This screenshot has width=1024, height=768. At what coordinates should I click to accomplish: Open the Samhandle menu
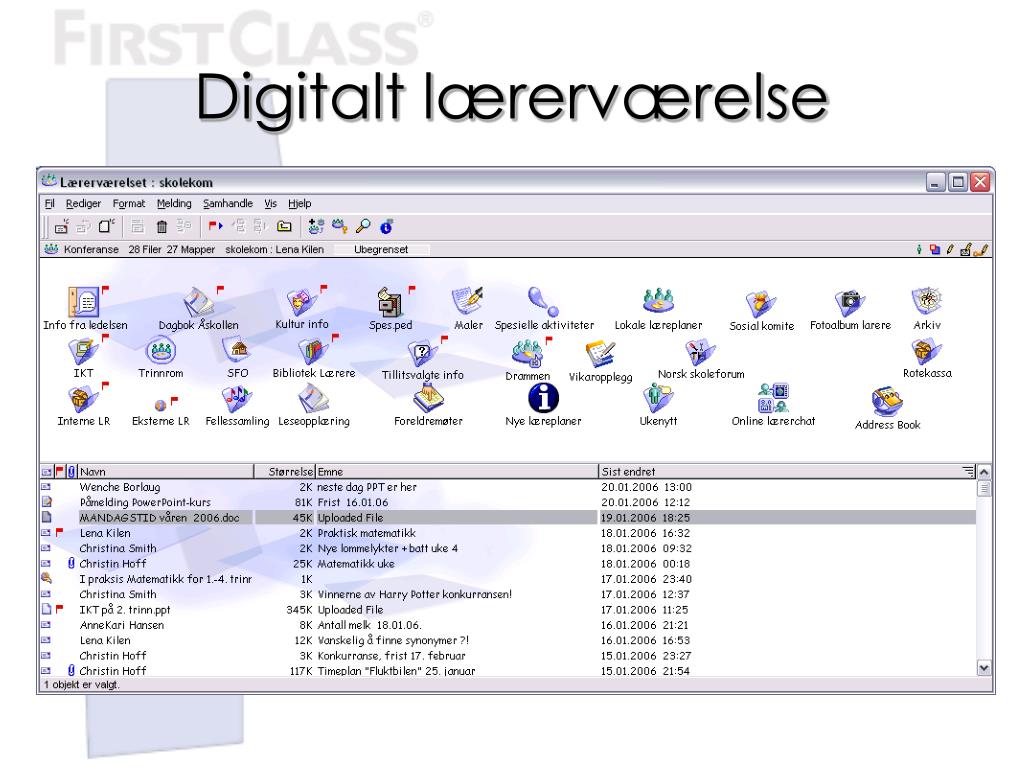[x=227, y=203]
